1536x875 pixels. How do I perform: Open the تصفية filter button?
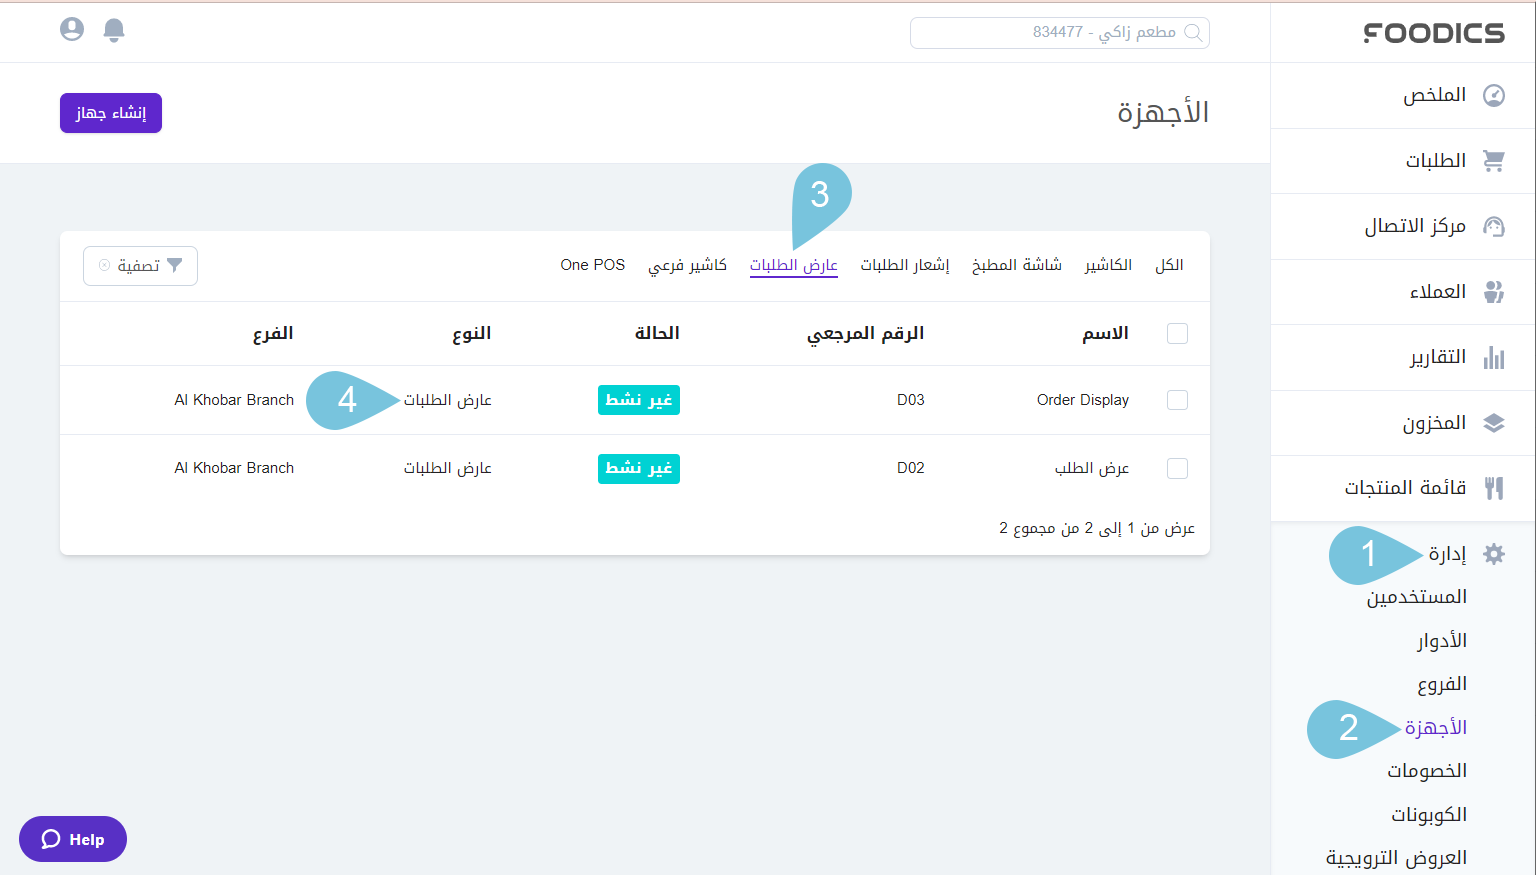[x=140, y=266]
